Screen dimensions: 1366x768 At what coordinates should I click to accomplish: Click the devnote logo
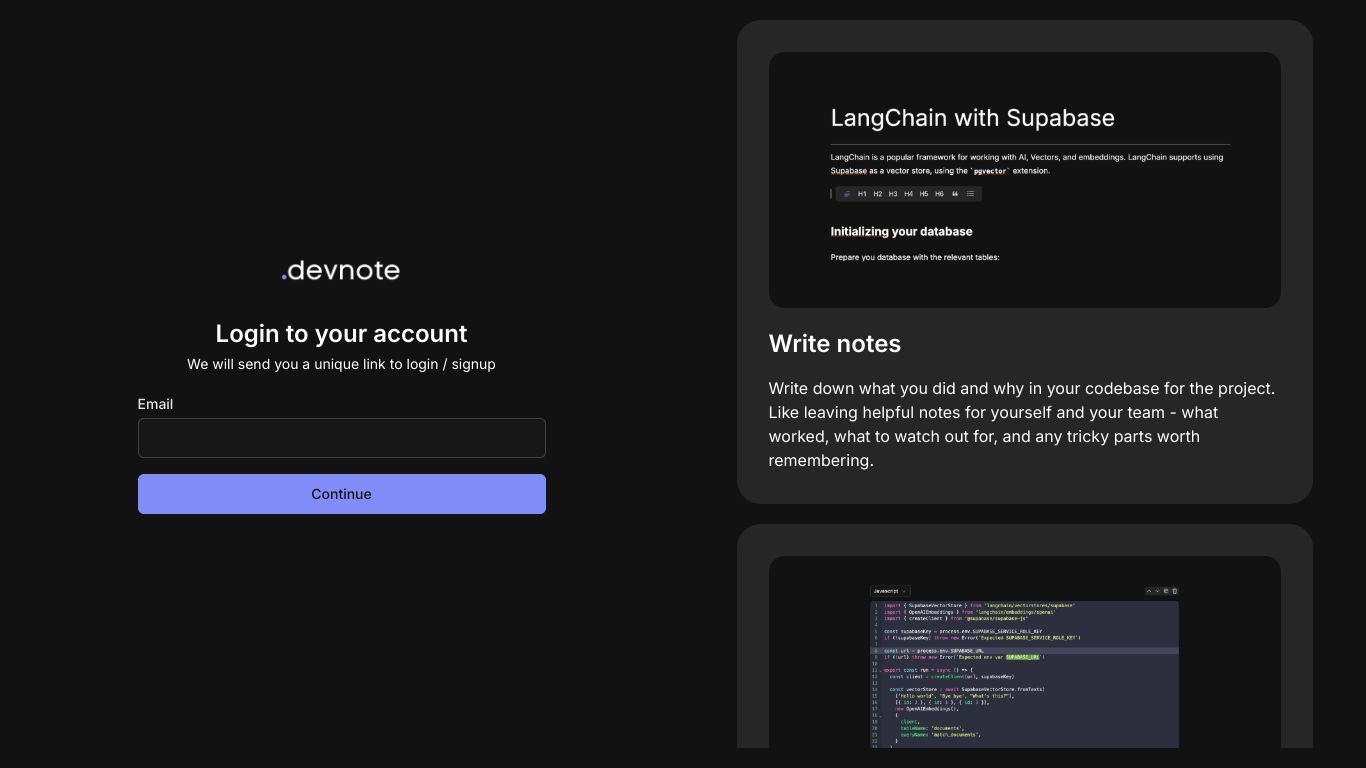[341, 270]
